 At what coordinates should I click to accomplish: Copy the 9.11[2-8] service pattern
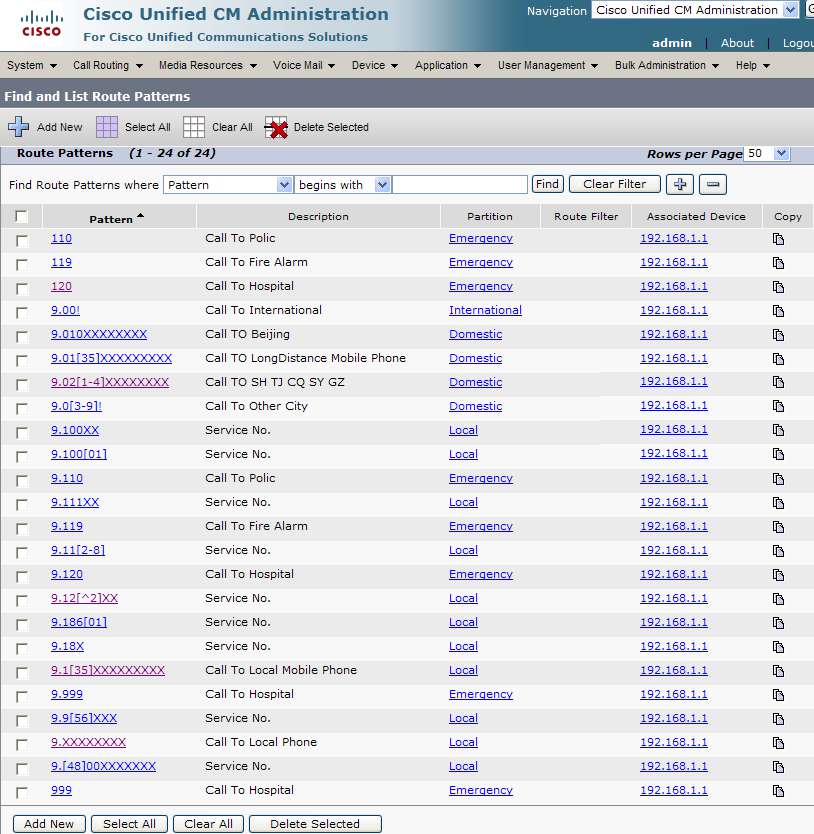tap(778, 551)
